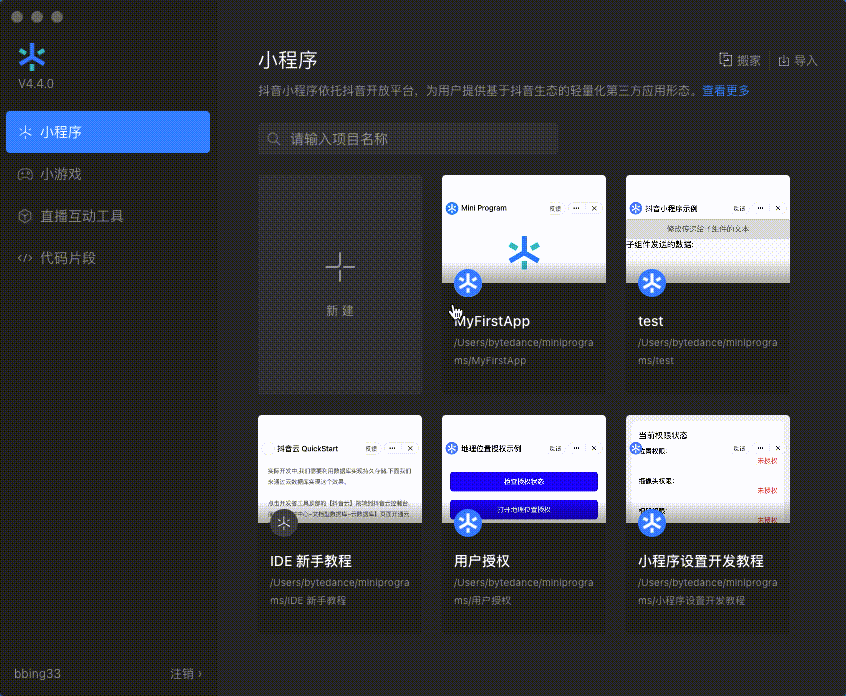Click the test project path text
This screenshot has height=696, width=846.
pyautogui.click(x=708, y=352)
